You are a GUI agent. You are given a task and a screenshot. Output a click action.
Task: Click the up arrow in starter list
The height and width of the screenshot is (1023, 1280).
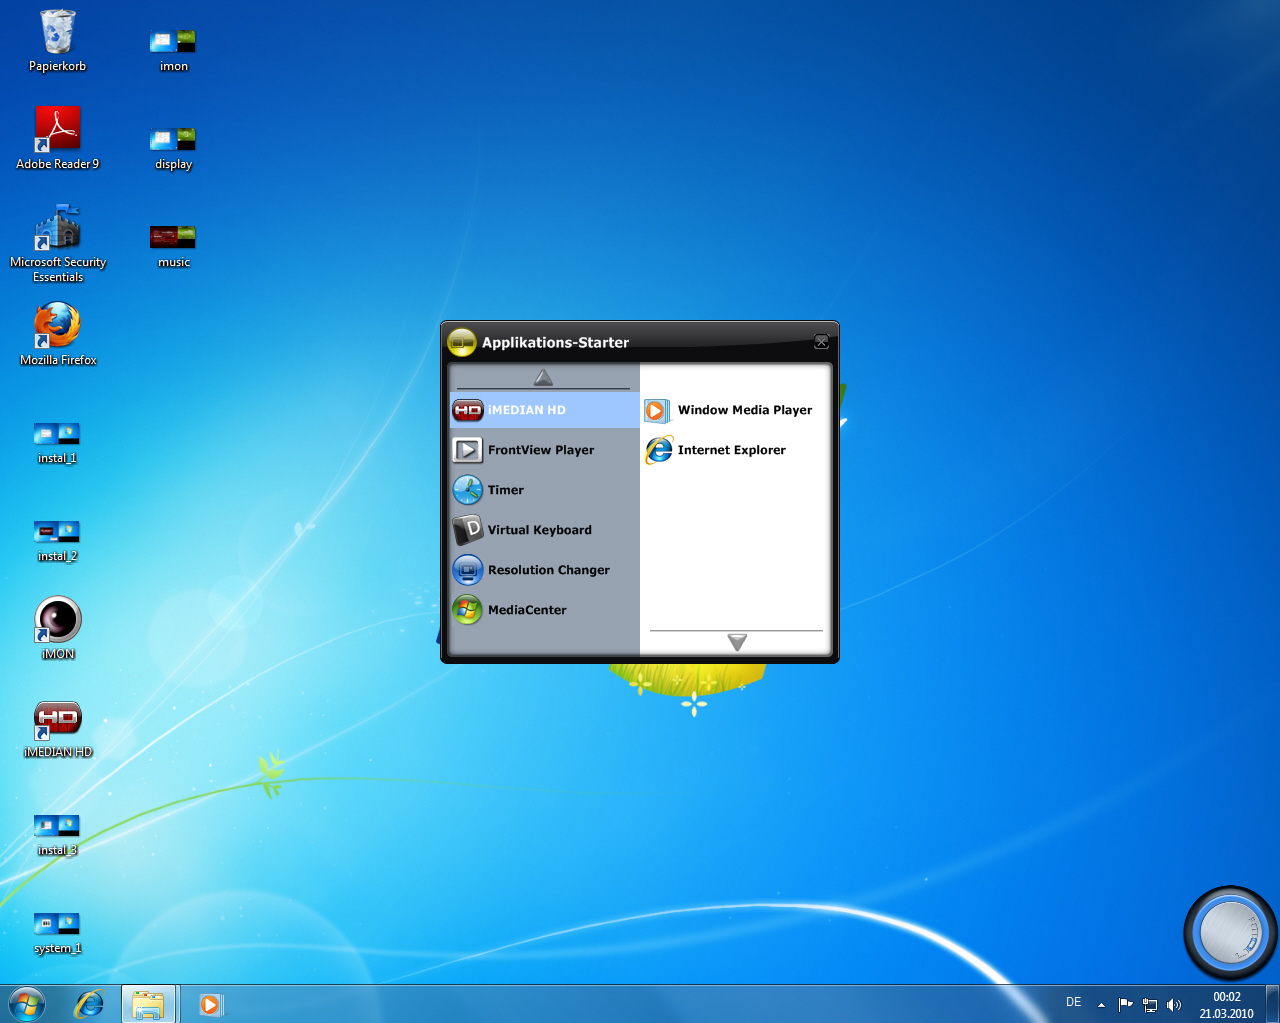pos(543,377)
